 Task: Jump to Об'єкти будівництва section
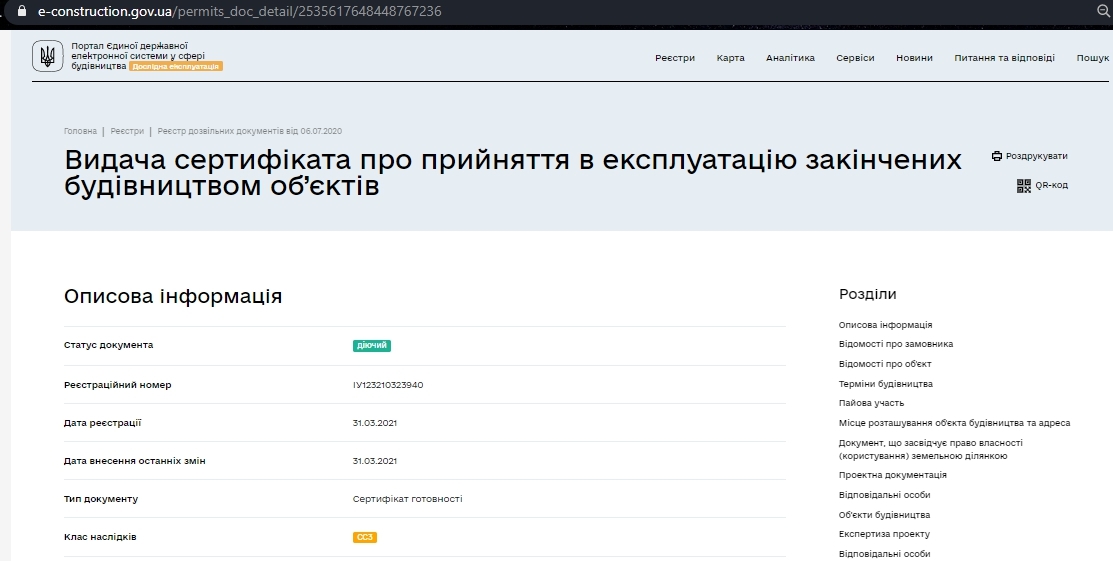[x=884, y=515]
